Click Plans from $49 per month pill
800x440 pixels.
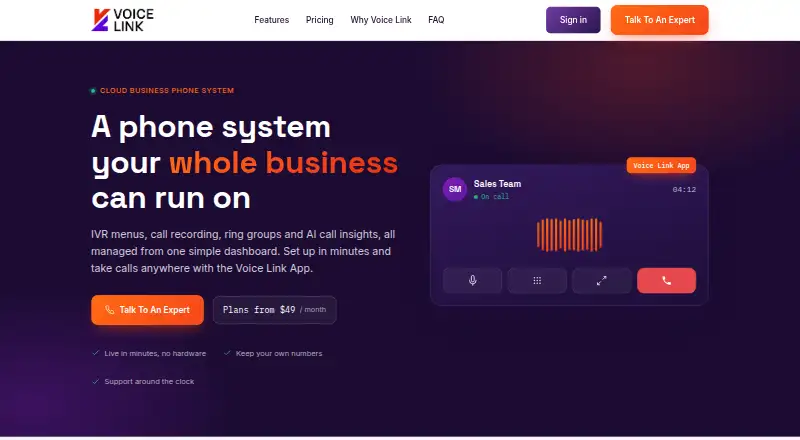pos(274,310)
